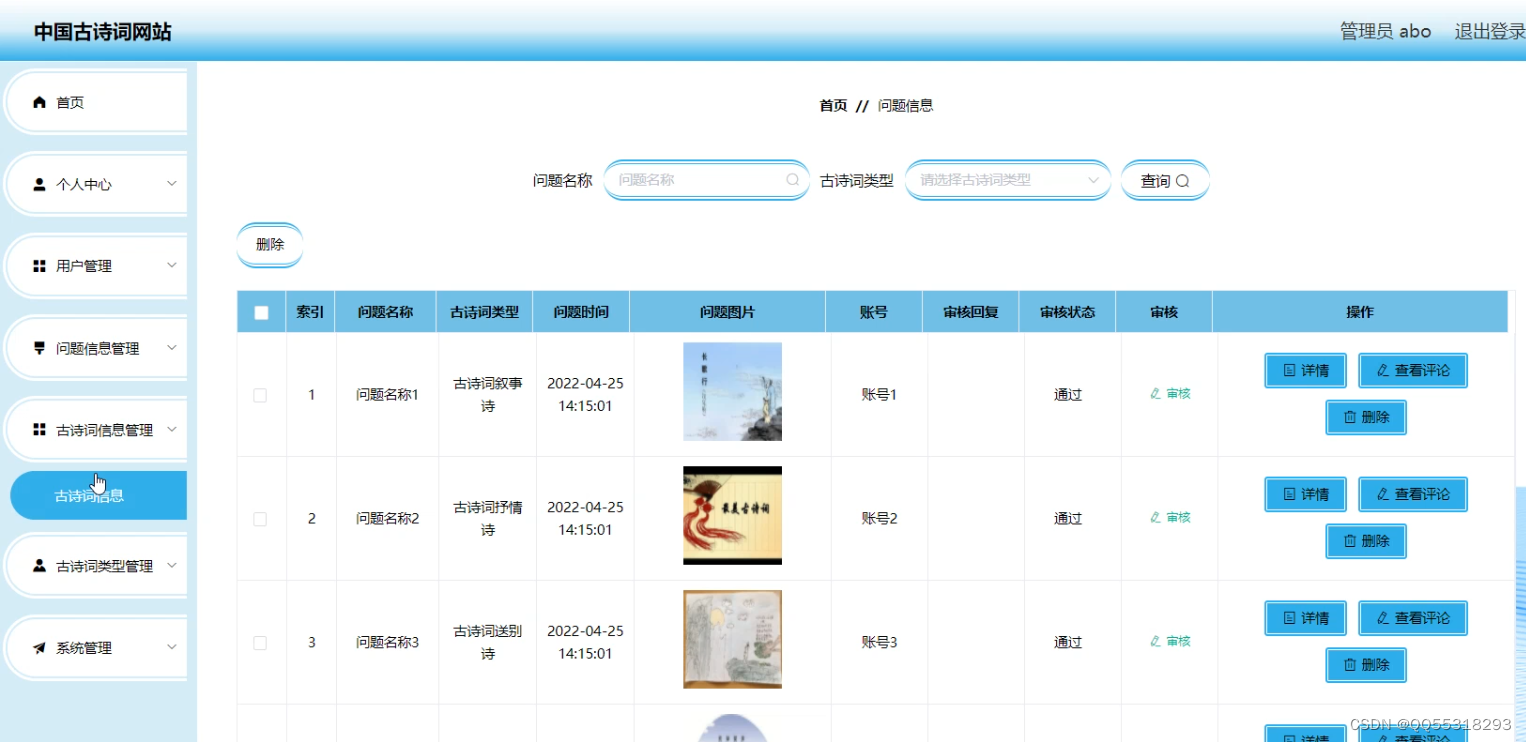Collapse the 古诗词信息管理 menu chevron
1526x742 pixels.
click(x=171, y=429)
